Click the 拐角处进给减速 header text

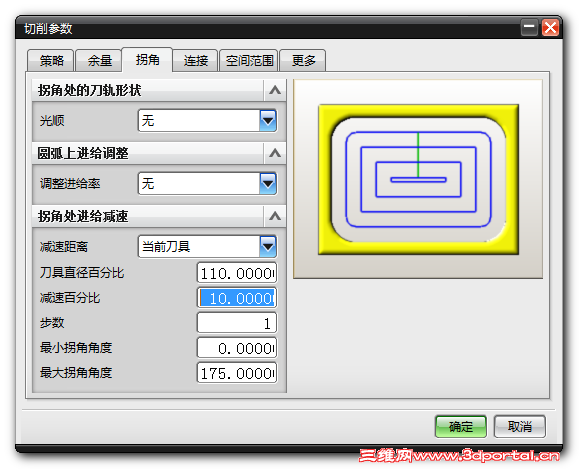pos(83,216)
